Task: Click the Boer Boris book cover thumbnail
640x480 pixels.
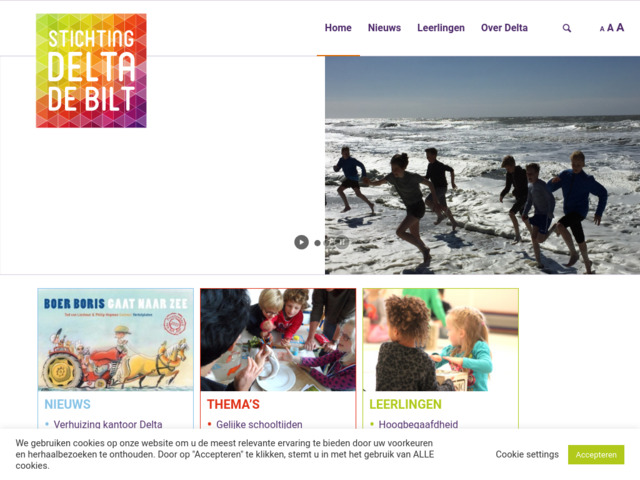Action: (x=116, y=340)
